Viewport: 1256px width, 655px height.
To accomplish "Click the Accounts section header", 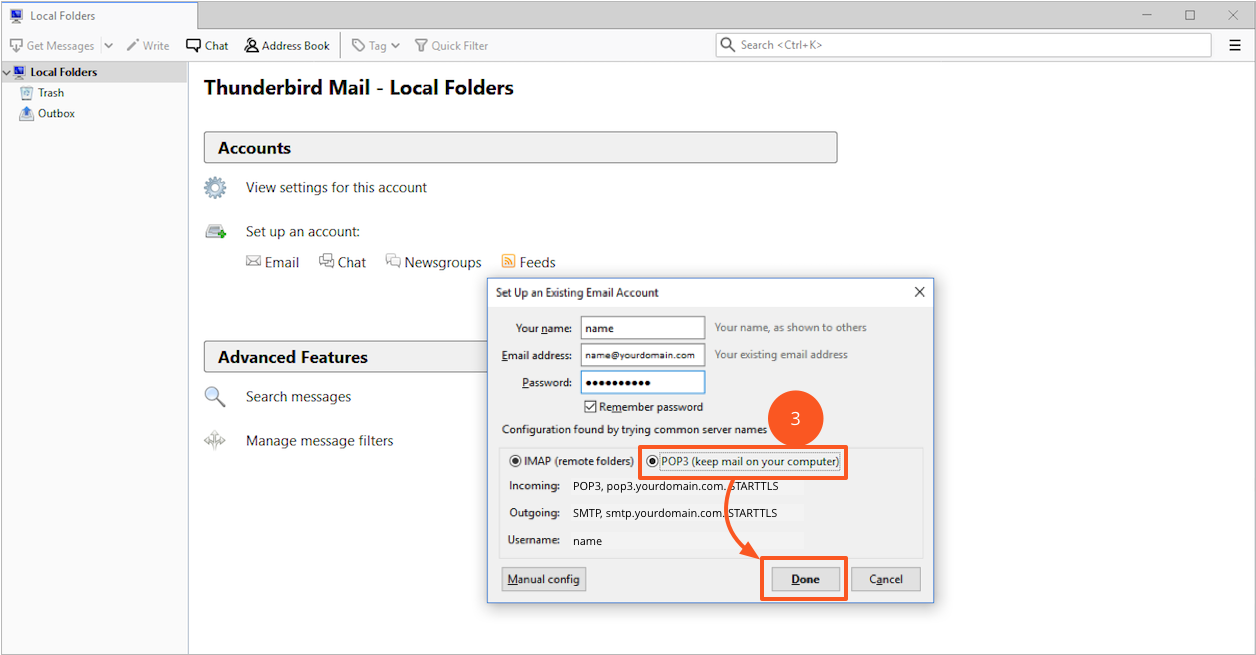I will click(x=520, y=148).
